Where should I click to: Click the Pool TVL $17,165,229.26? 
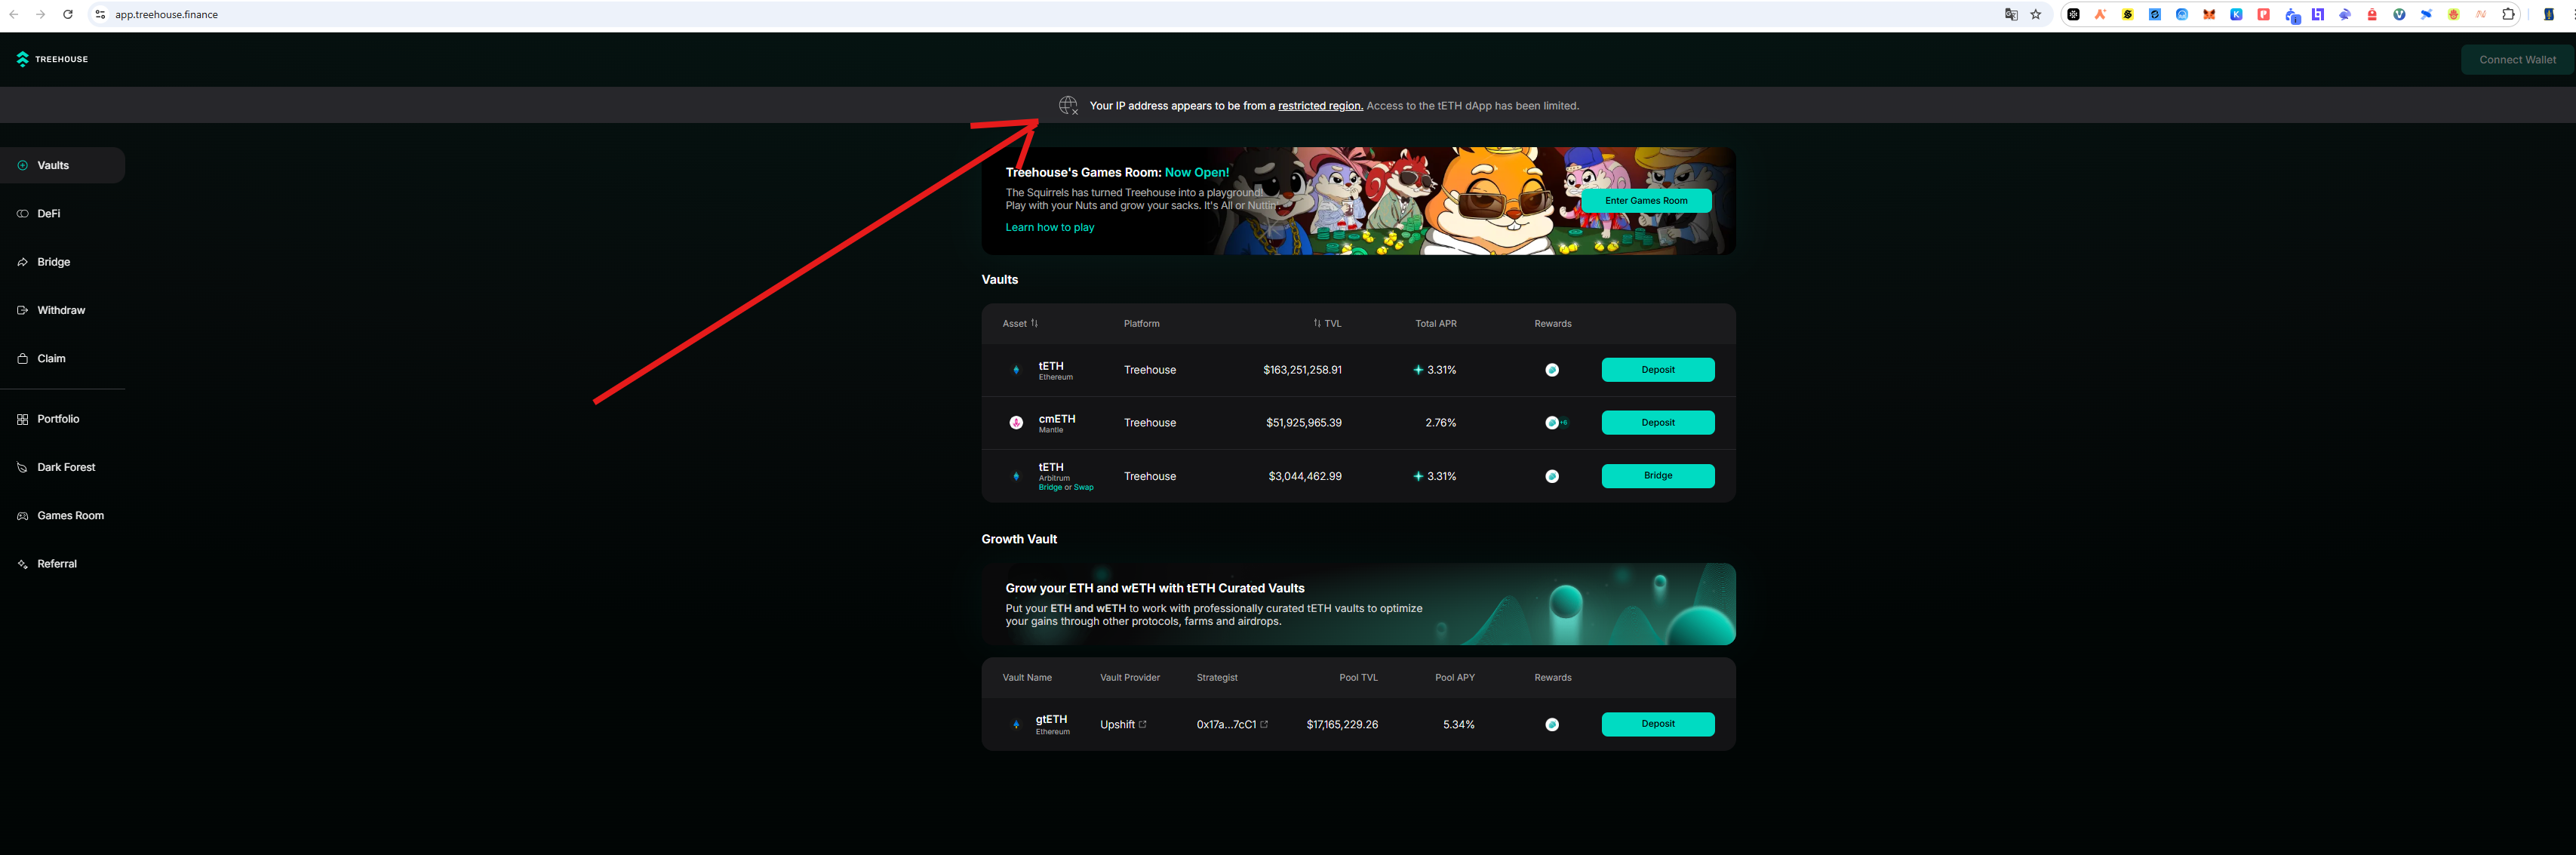tap(1342, 725)
